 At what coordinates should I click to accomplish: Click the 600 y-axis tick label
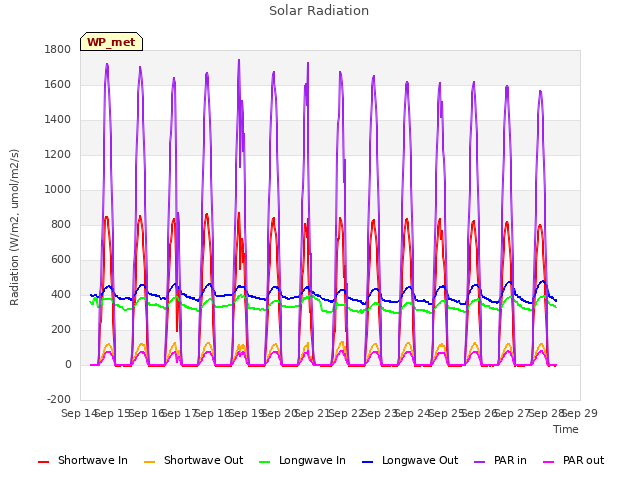coord(61,260)
